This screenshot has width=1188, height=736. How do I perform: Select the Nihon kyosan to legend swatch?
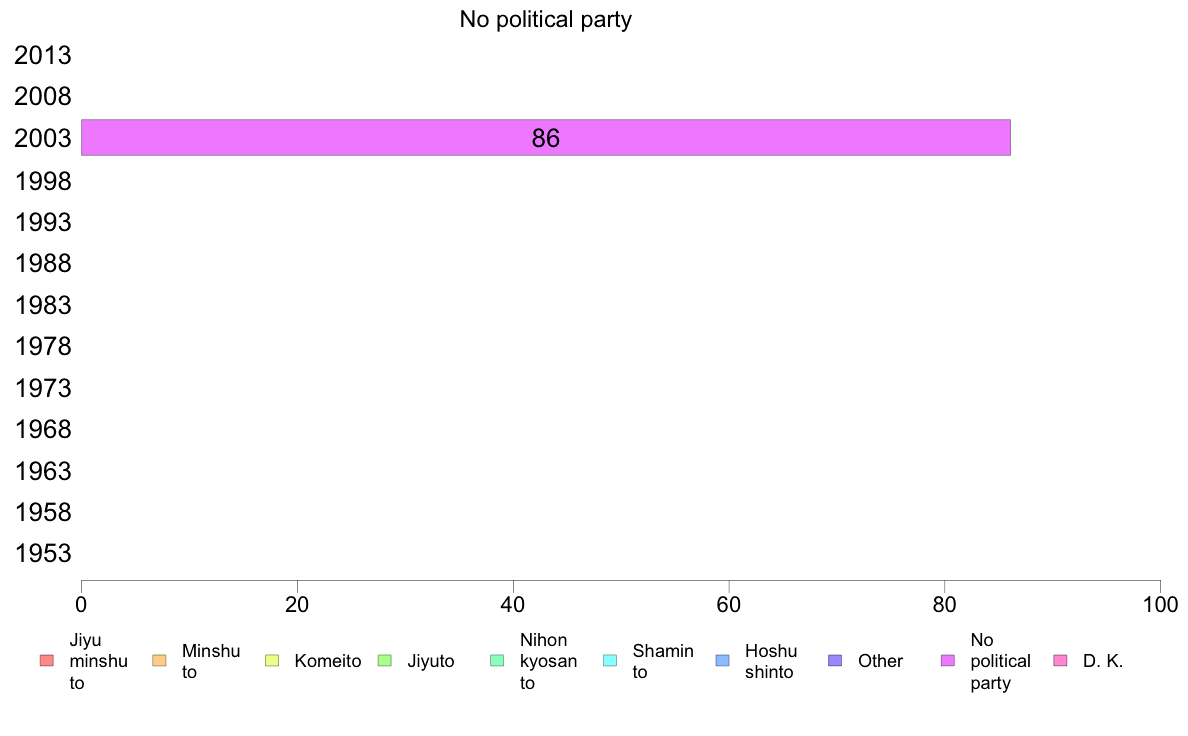[497, 661]
